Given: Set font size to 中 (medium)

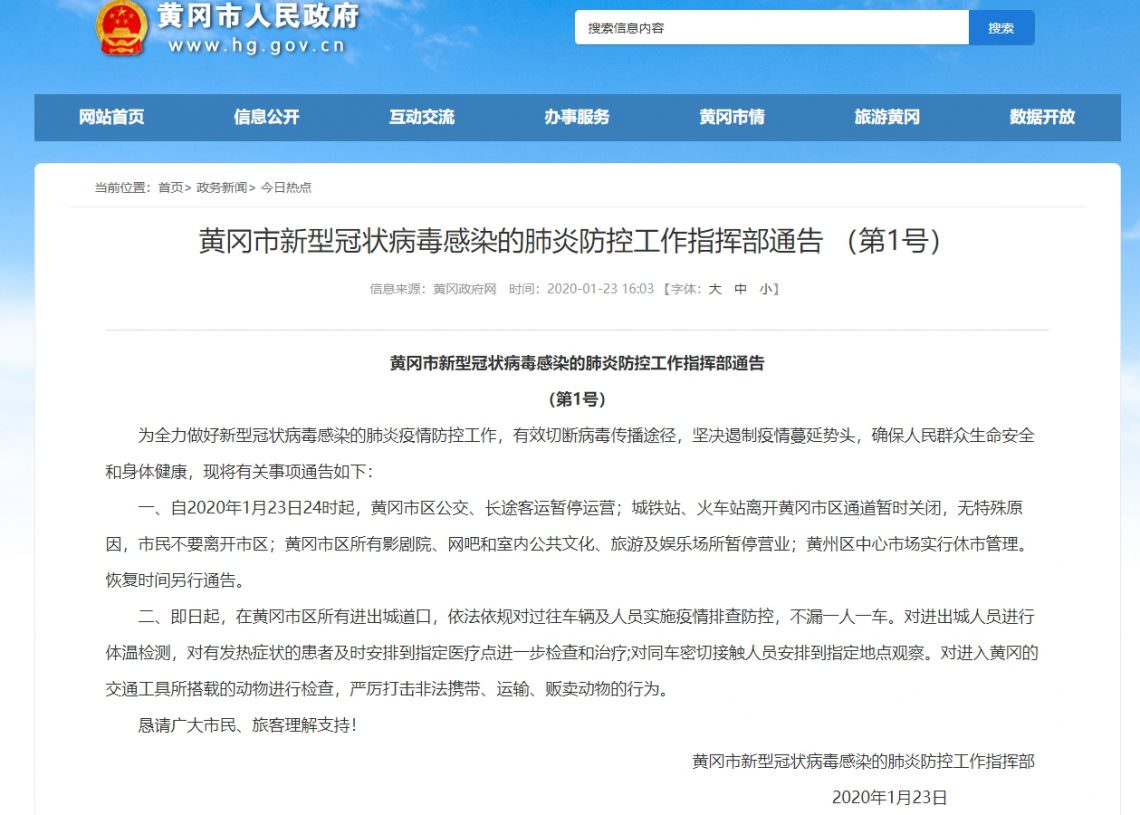Looking at the screenshot, I should 740,289.
